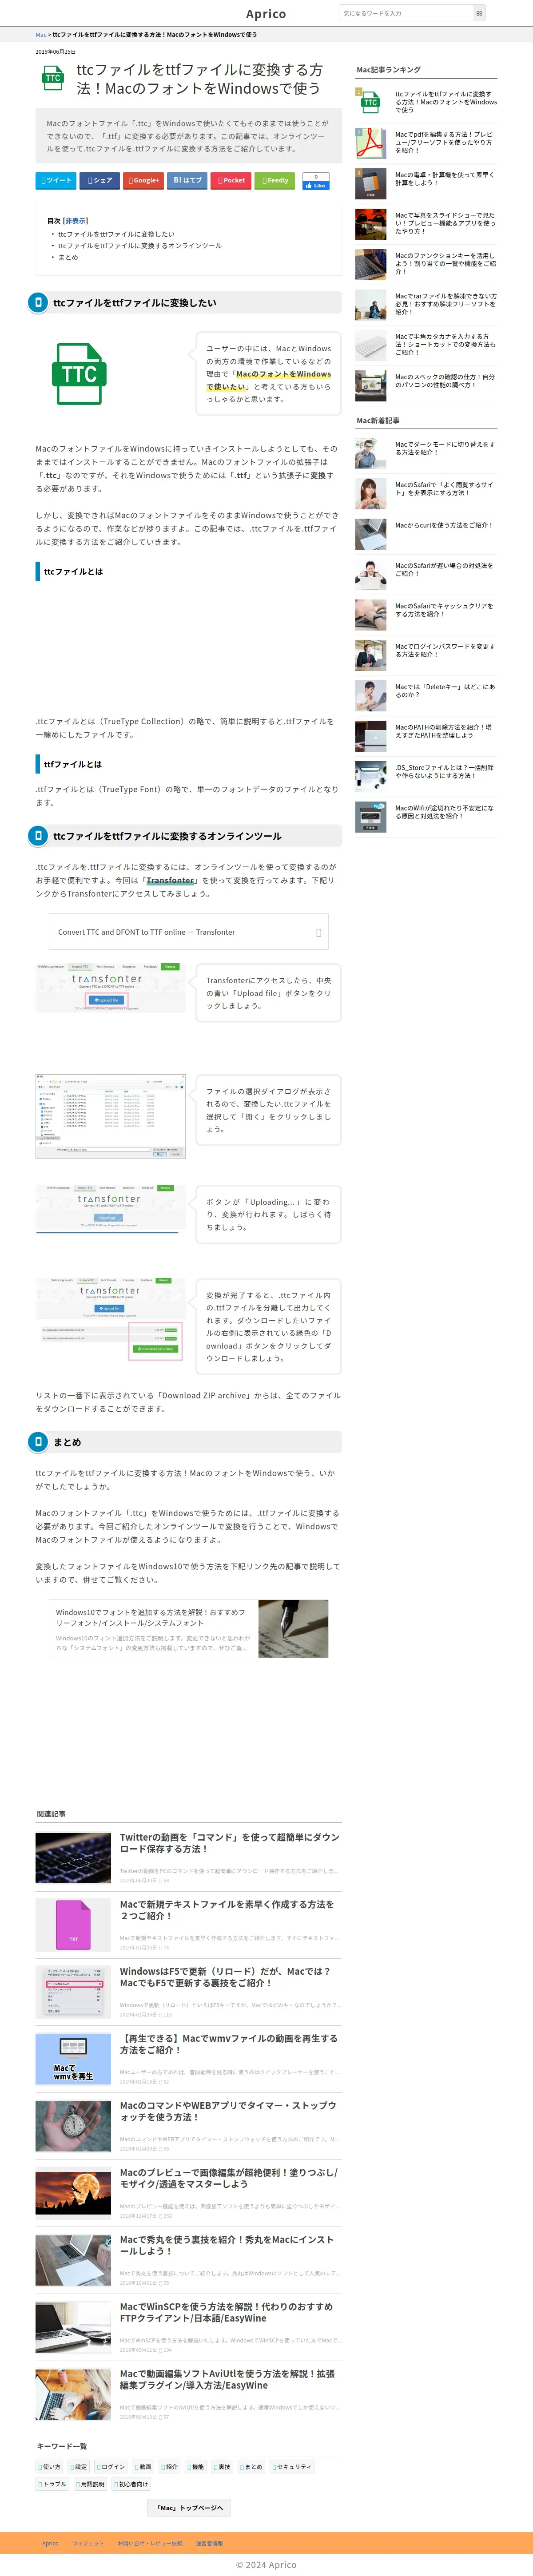Save the article to Pocket

231,181
